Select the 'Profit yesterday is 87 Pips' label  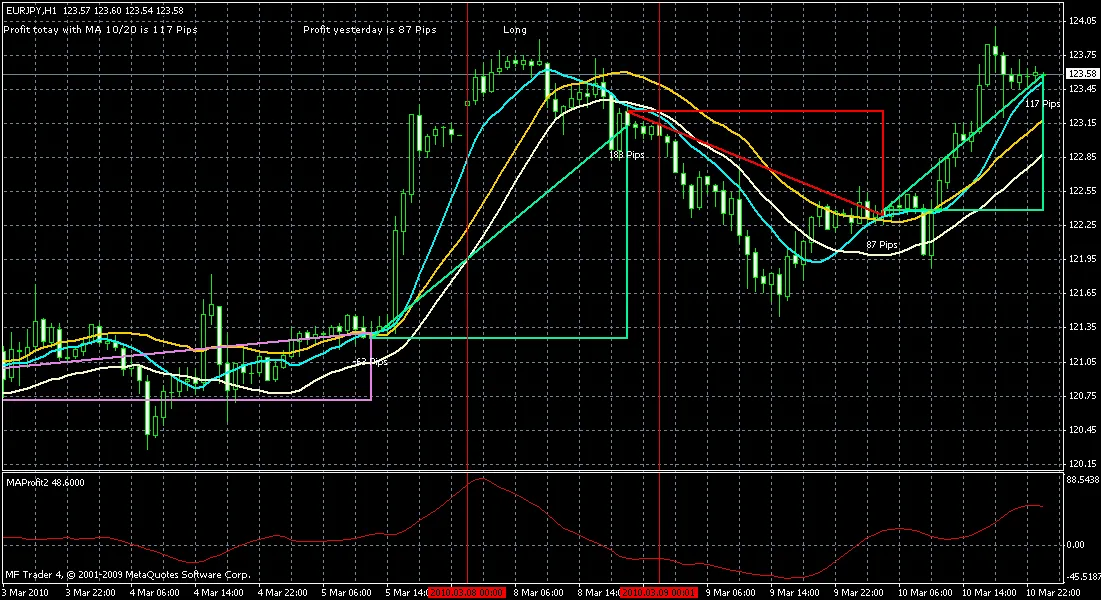pyautogui.click(x=371, y=30)
